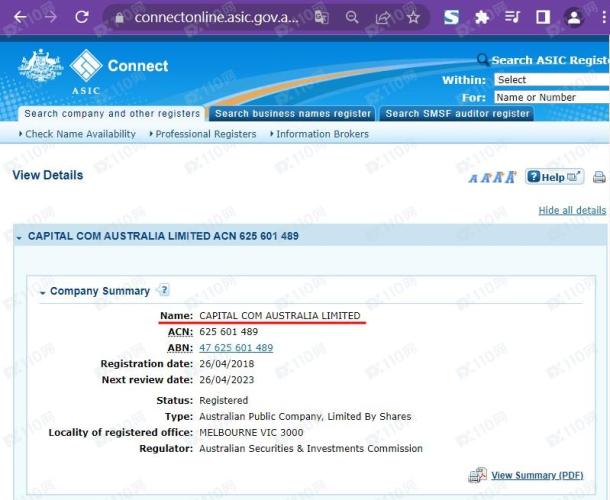This screenshot has height=500, width=610.
Task: View site security lock information
Action: 120,18
